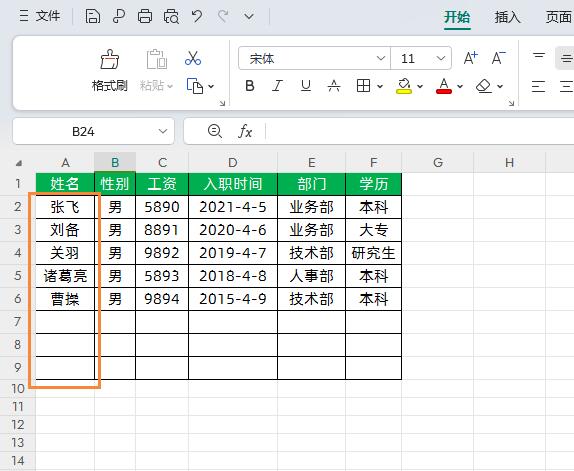This screenshot has width=574, height=471.
Task: Click the Undo arrow
Action: (x=197, y=16)
